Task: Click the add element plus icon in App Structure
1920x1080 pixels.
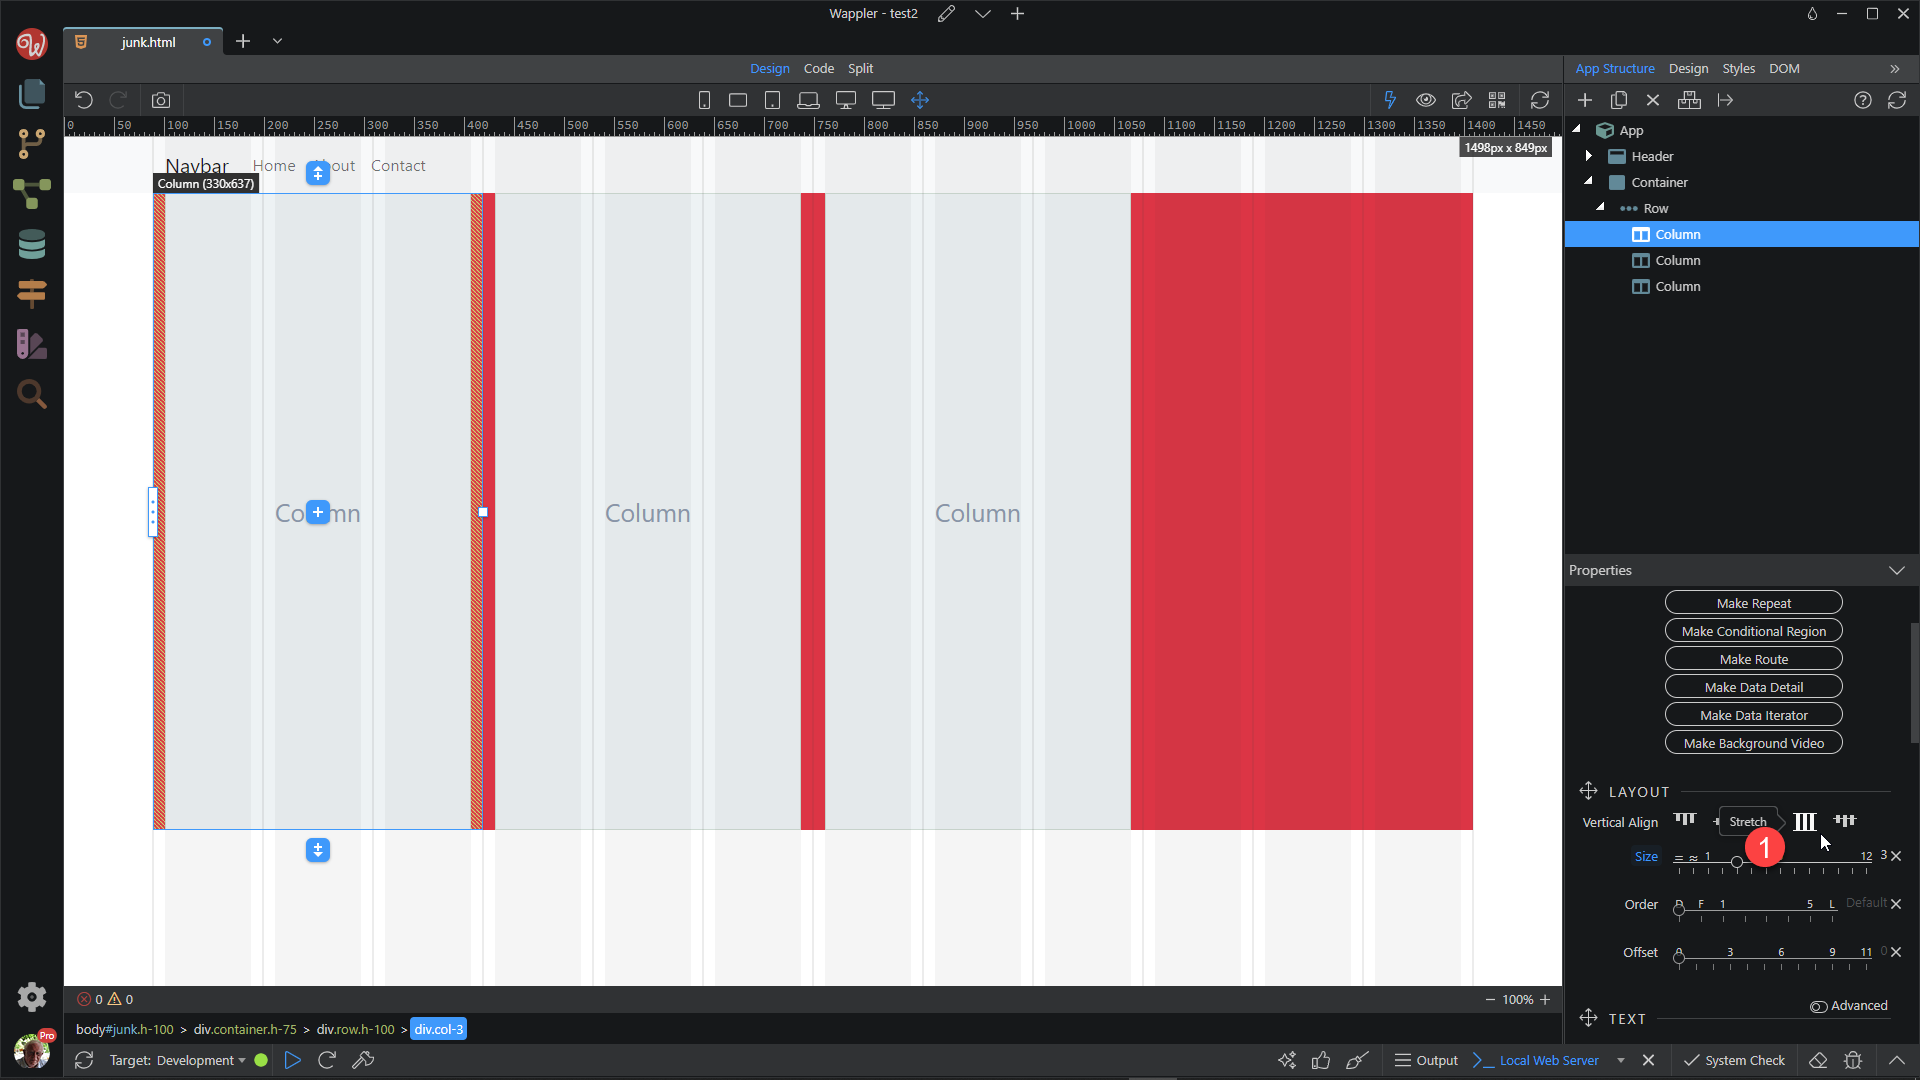Action: tap(1585, 100)
